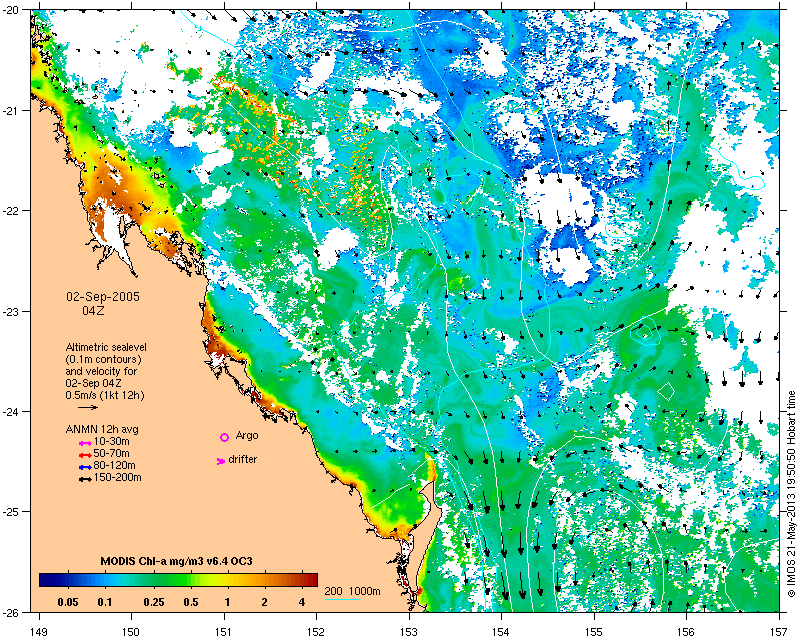Click the '200 1000m' depth contour label
800x640 pixels.
click(x=353, y=592)
